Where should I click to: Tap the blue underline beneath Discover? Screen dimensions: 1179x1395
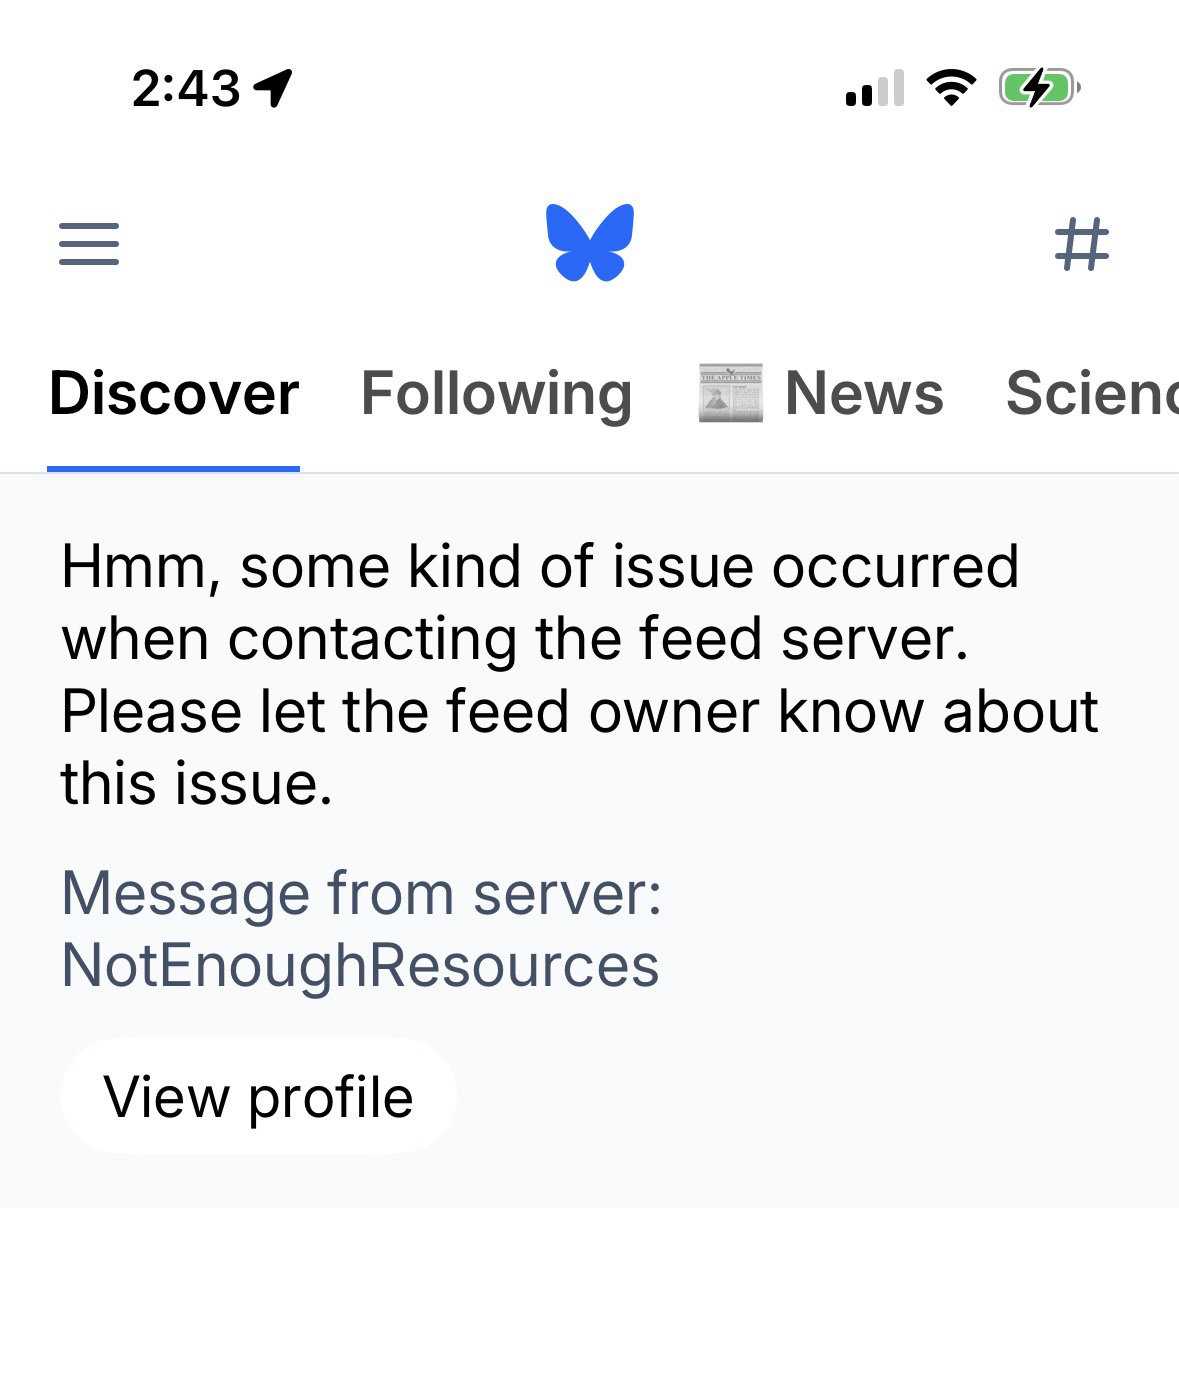click(174, 468)
